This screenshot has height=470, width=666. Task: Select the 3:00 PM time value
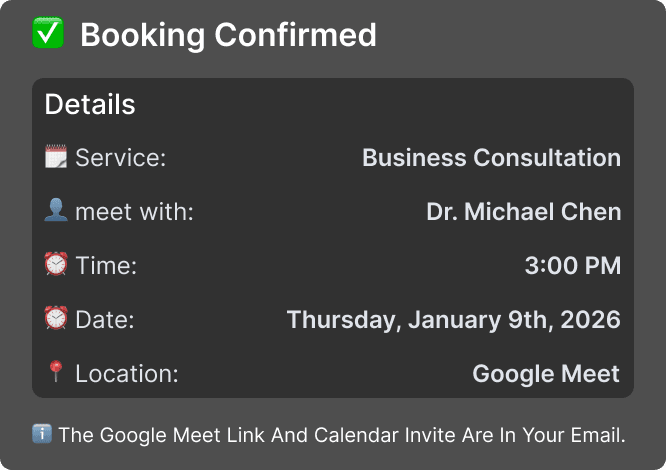pyautogui.click(x=572, y=266)
